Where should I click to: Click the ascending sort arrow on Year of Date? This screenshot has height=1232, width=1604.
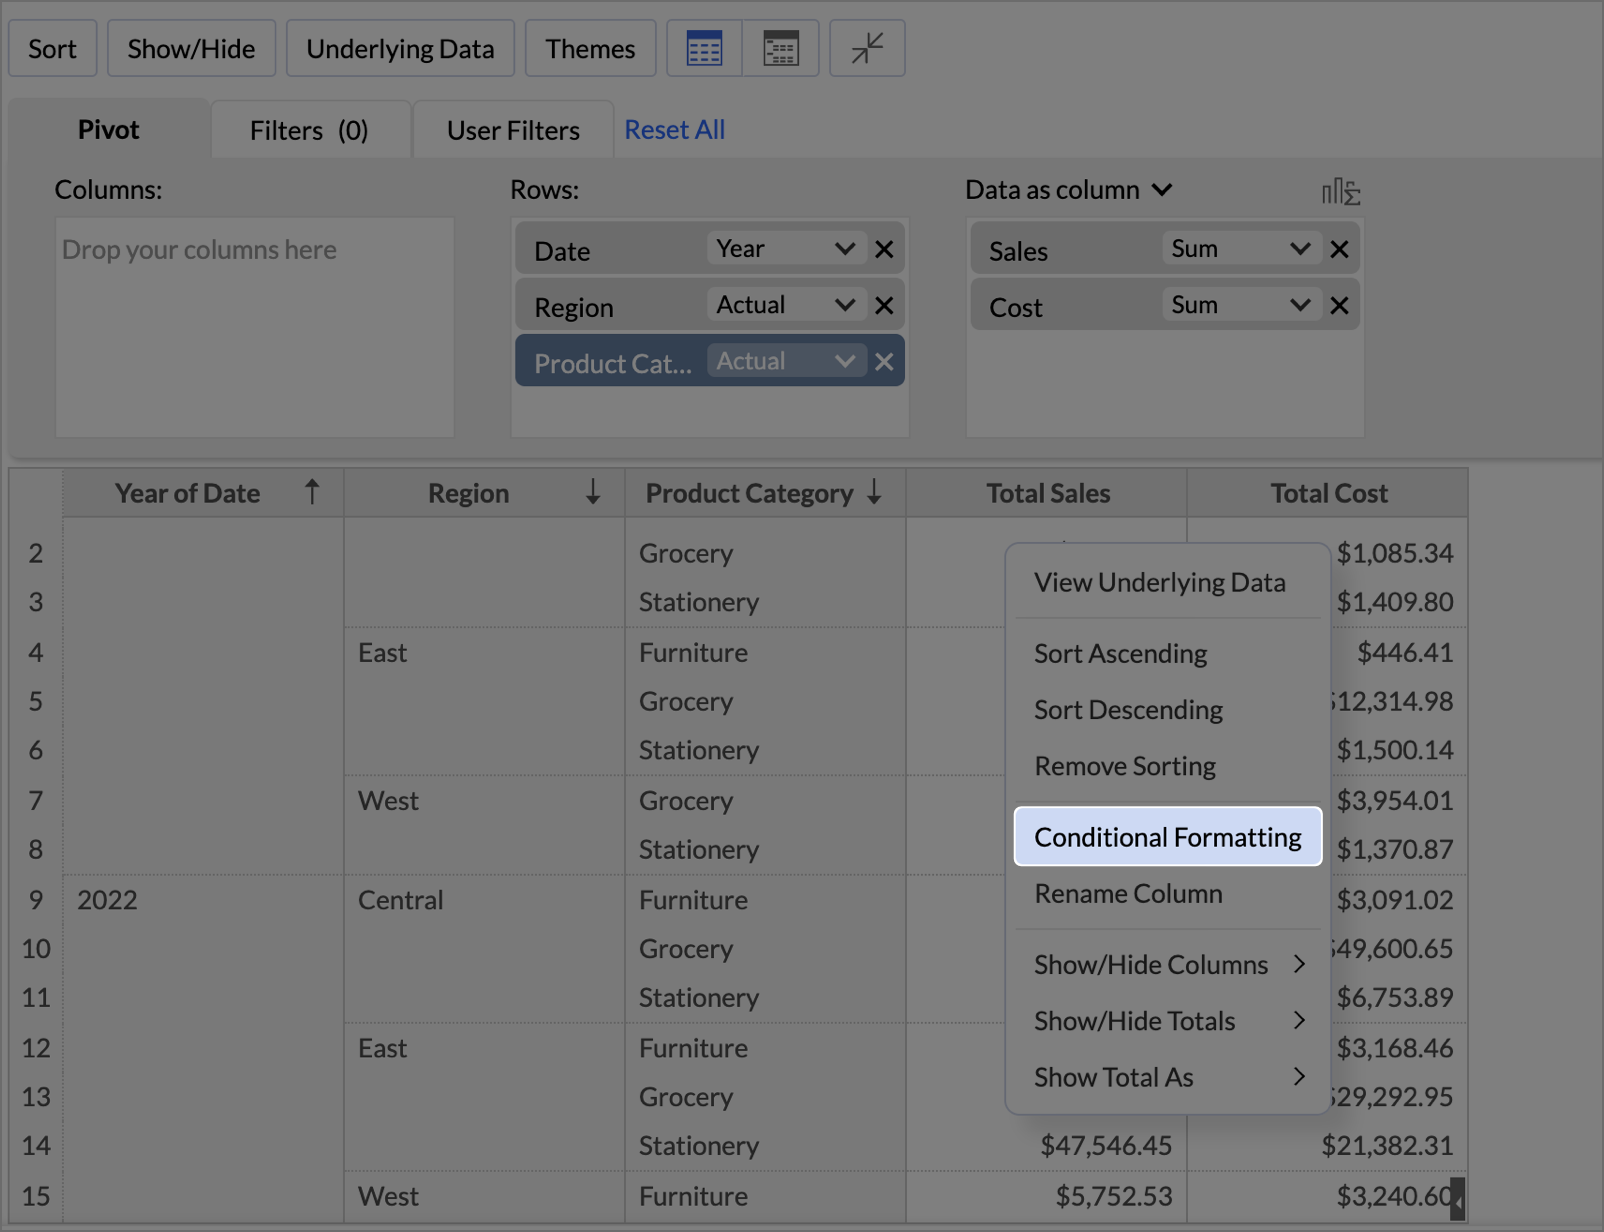point(312,492)
